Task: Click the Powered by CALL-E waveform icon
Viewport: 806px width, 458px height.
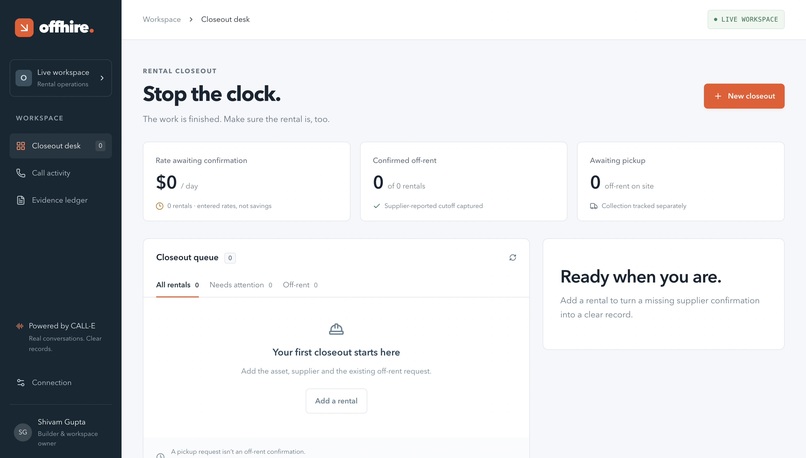Action: pyautogui.click(x=20, y=326)
